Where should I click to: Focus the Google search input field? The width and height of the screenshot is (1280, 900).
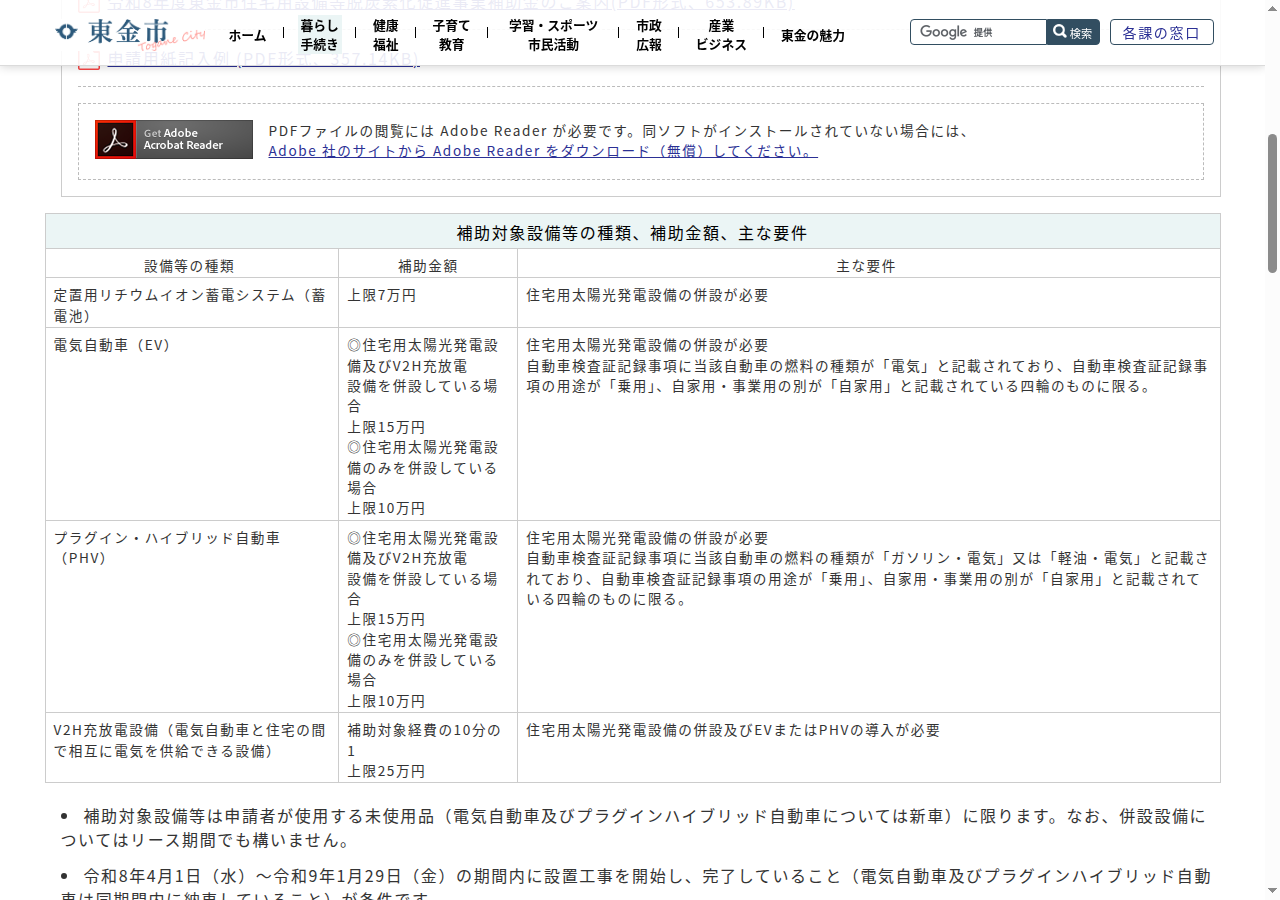click(x=978, y=32)
